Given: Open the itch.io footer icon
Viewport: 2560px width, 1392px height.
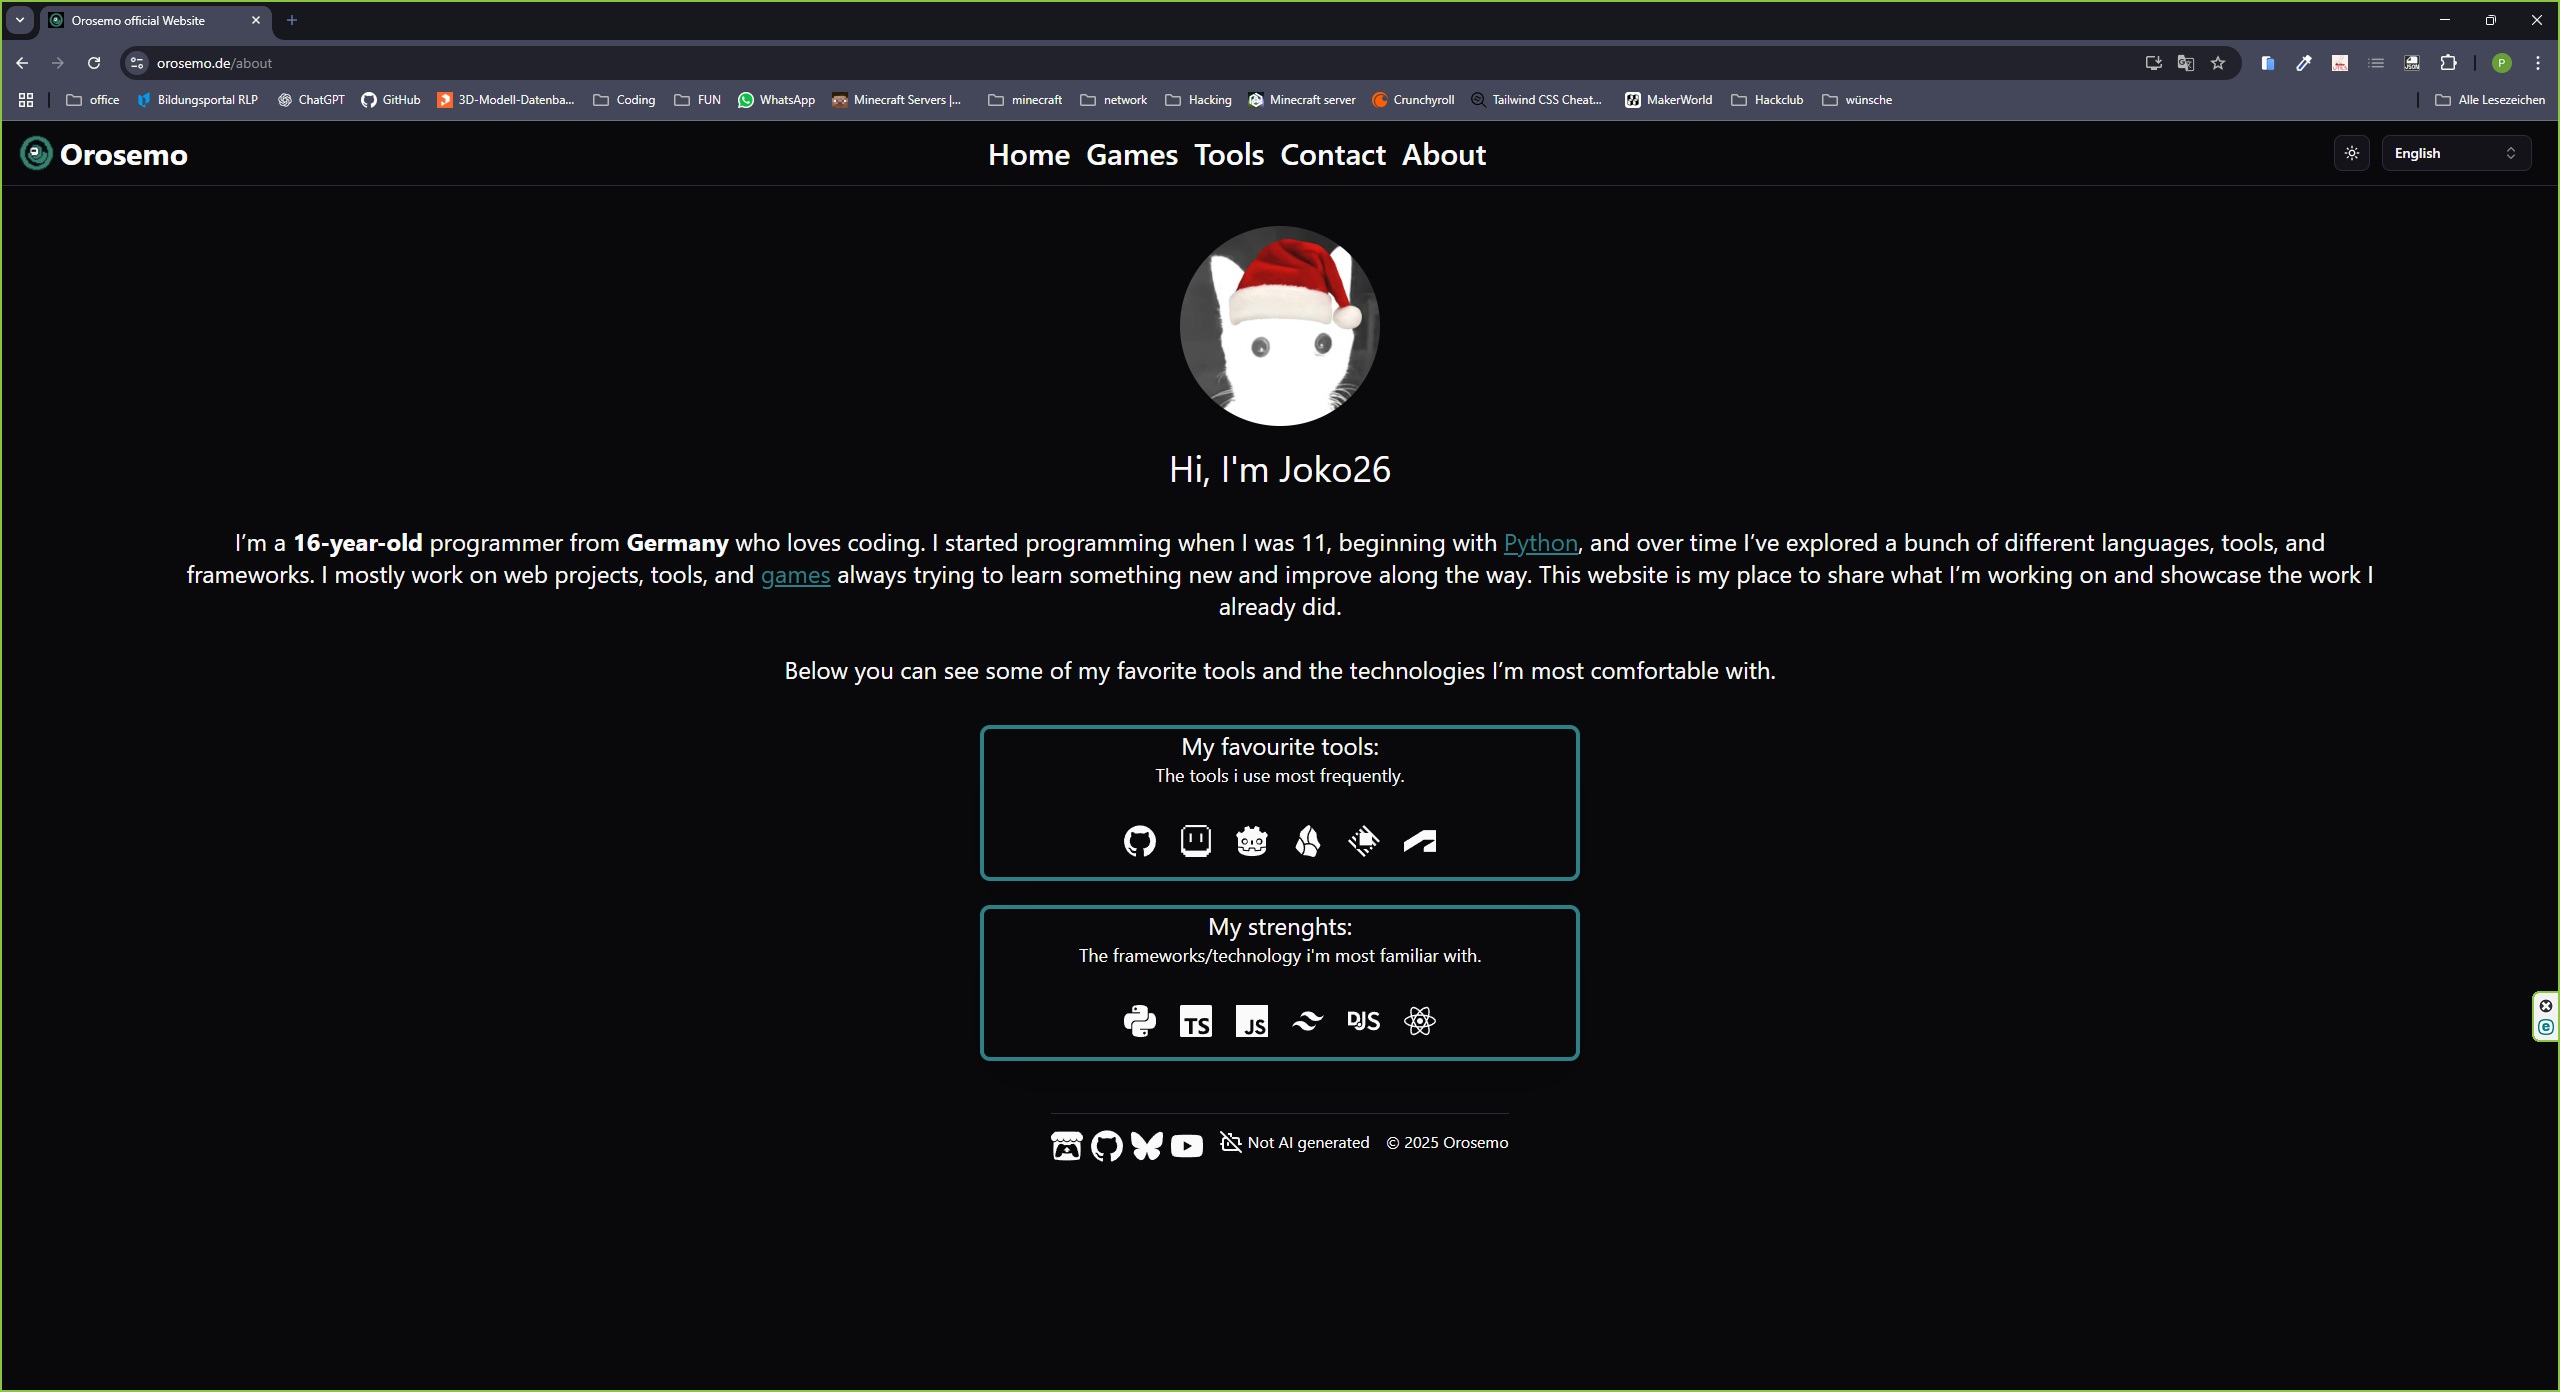Looking at the screenshot, I should coord(1066,1145).
